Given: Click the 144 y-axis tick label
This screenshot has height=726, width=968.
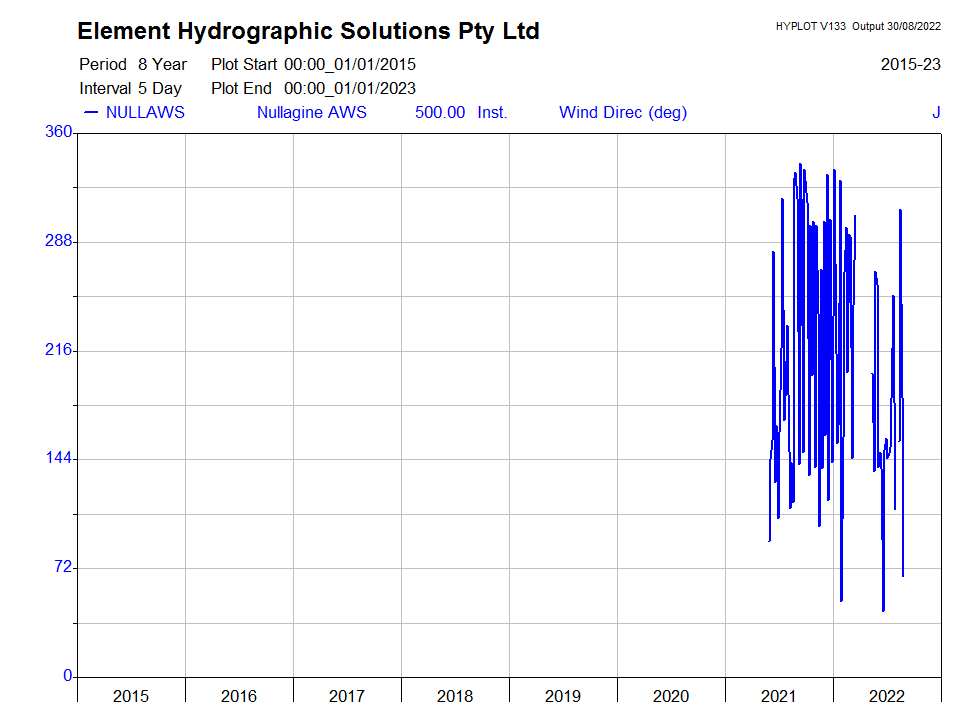Looking at the screenshot, I should [x=59, y=458].
